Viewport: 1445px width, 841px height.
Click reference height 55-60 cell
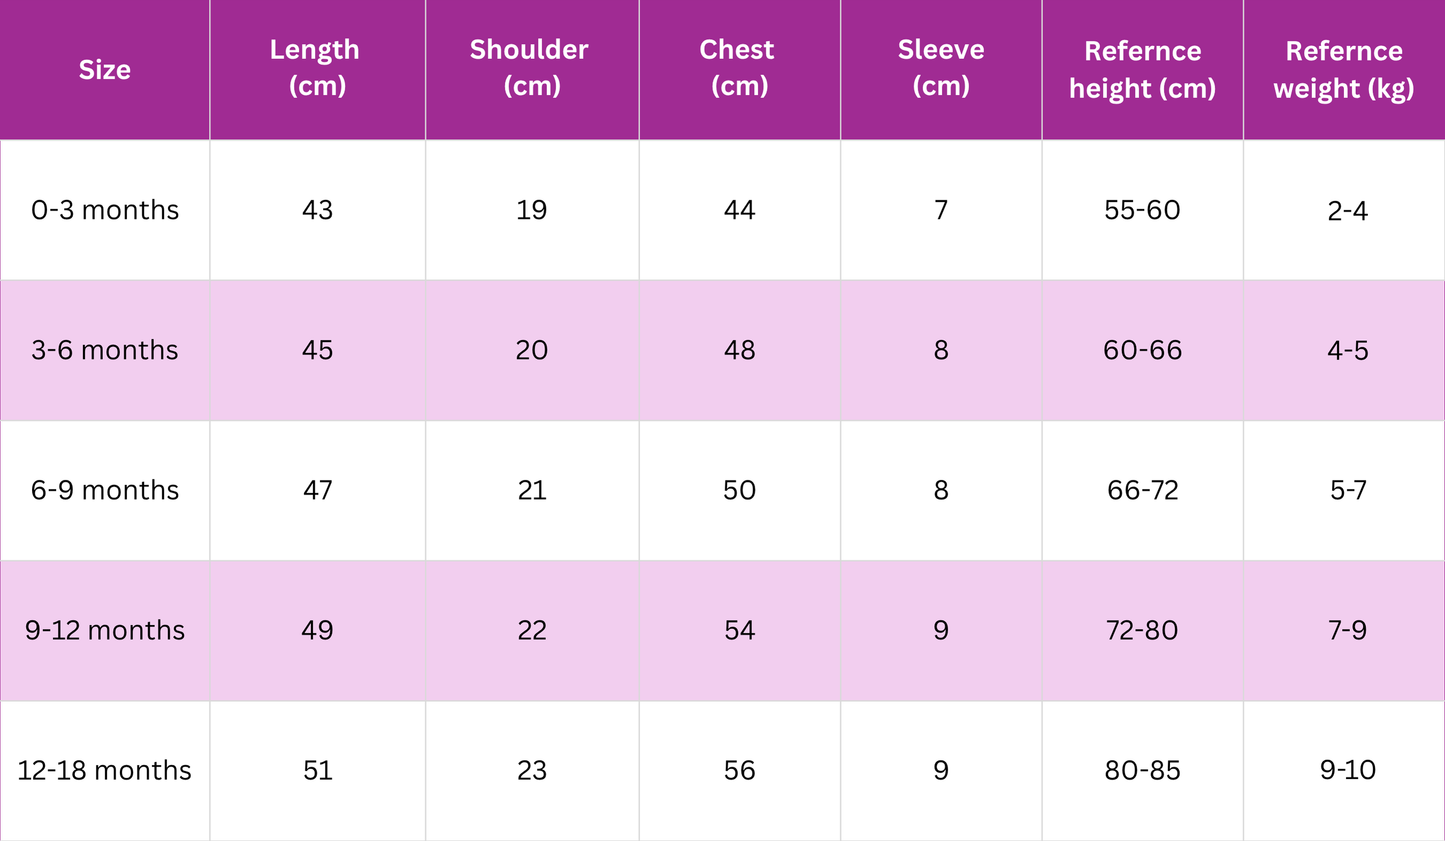tap(1142, 210)
